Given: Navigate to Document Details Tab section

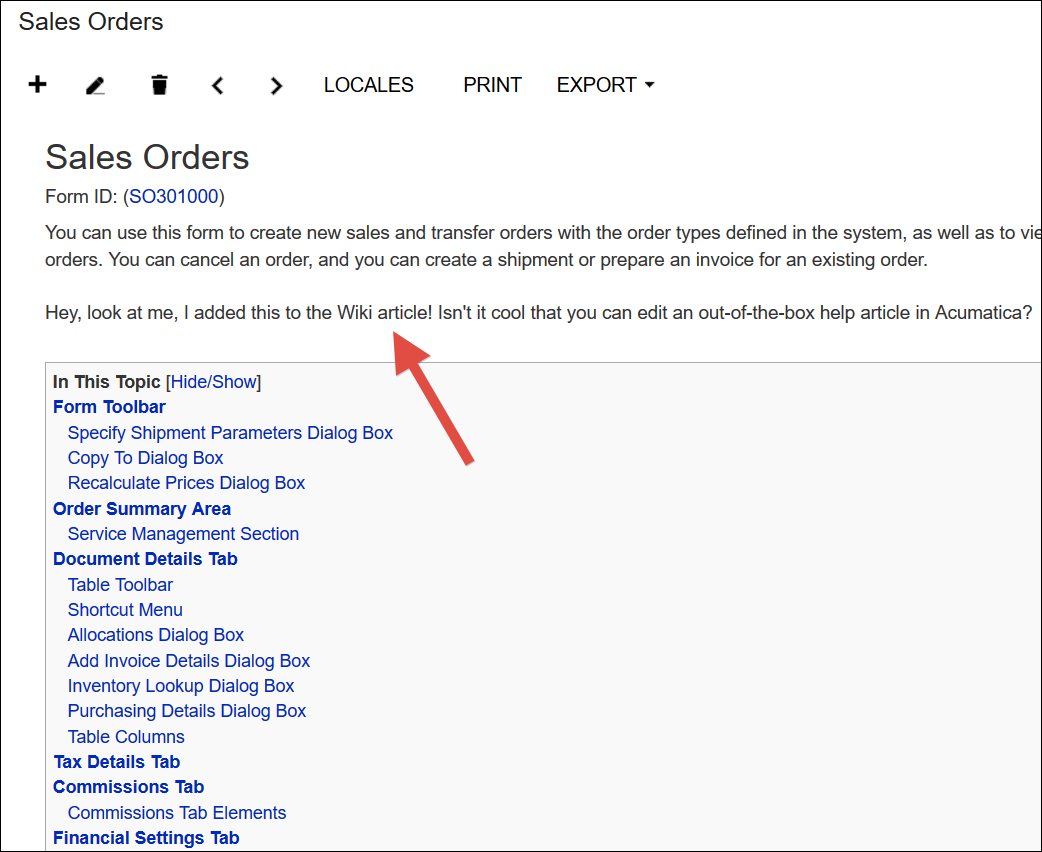Looking at the screenshot, I should (x=145, y=559).
